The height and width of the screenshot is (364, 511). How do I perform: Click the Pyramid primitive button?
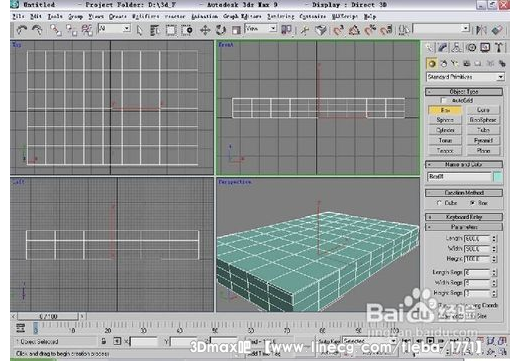(483, 141)
